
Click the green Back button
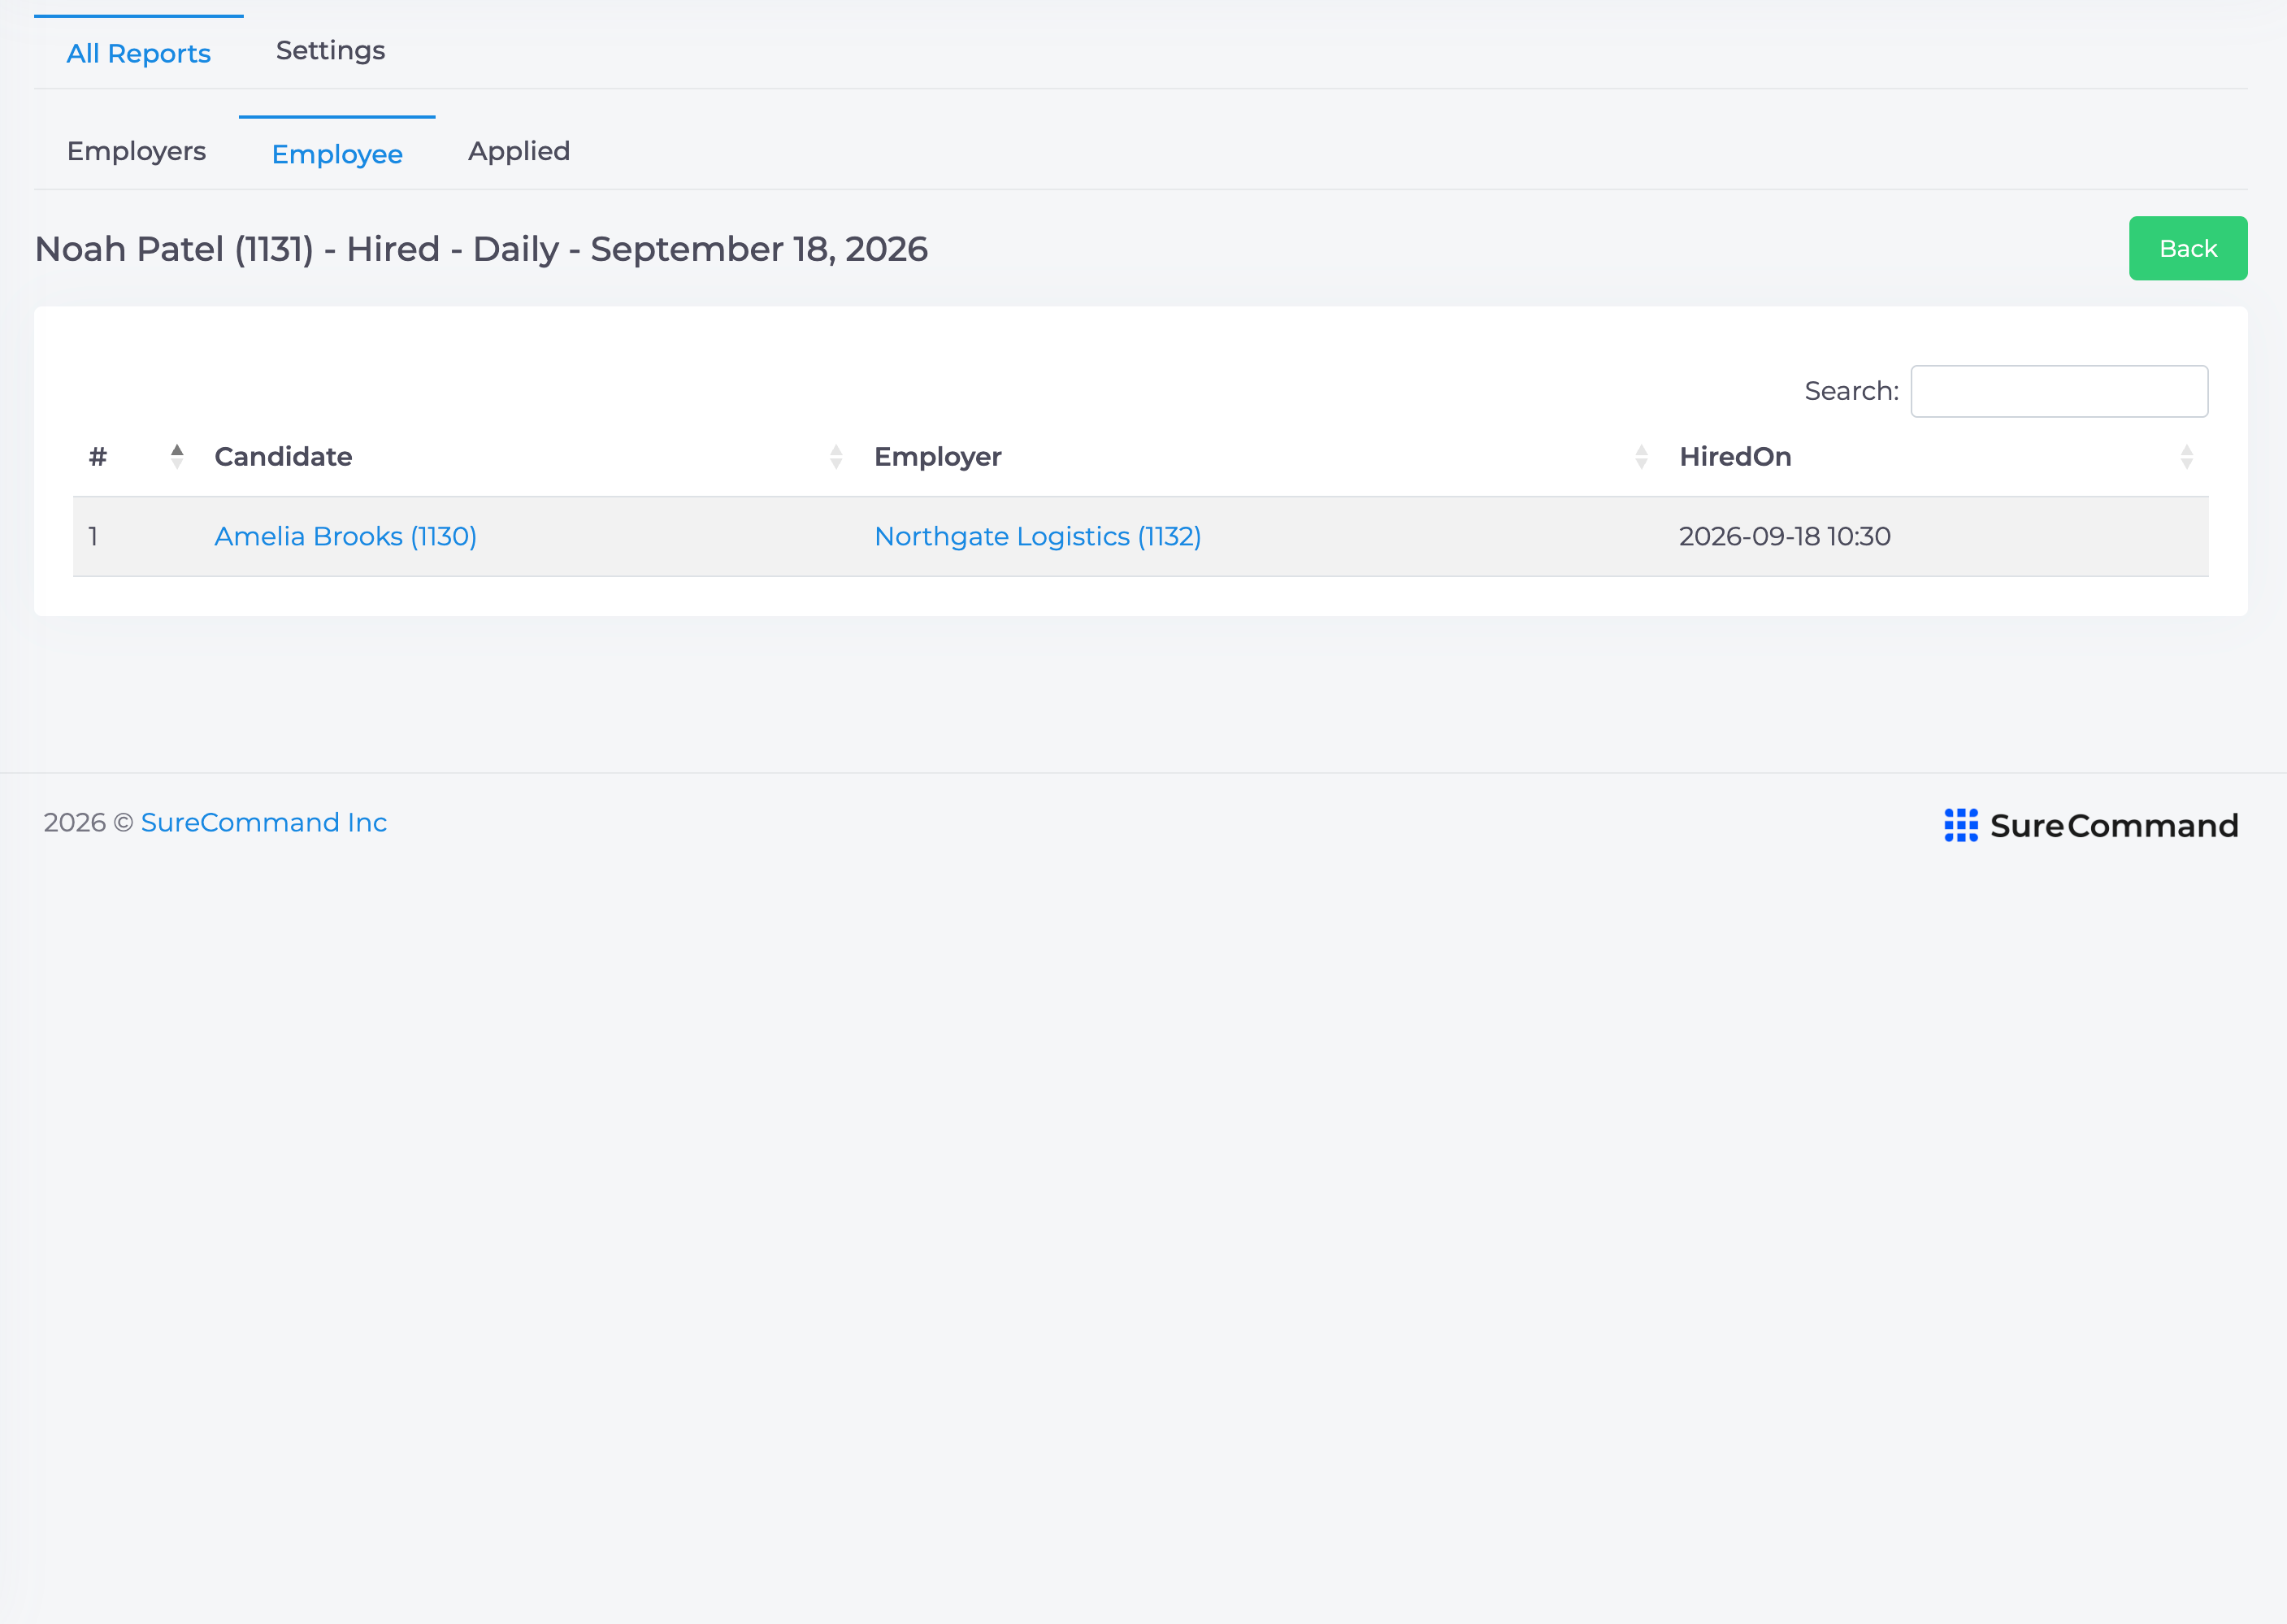pyautogui.click(x=2188, y=248)
